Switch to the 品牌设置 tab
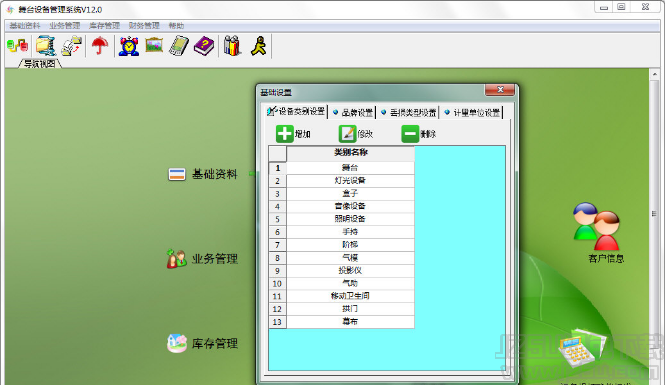This screenshot has width=665, height=385. click(352, 112)
